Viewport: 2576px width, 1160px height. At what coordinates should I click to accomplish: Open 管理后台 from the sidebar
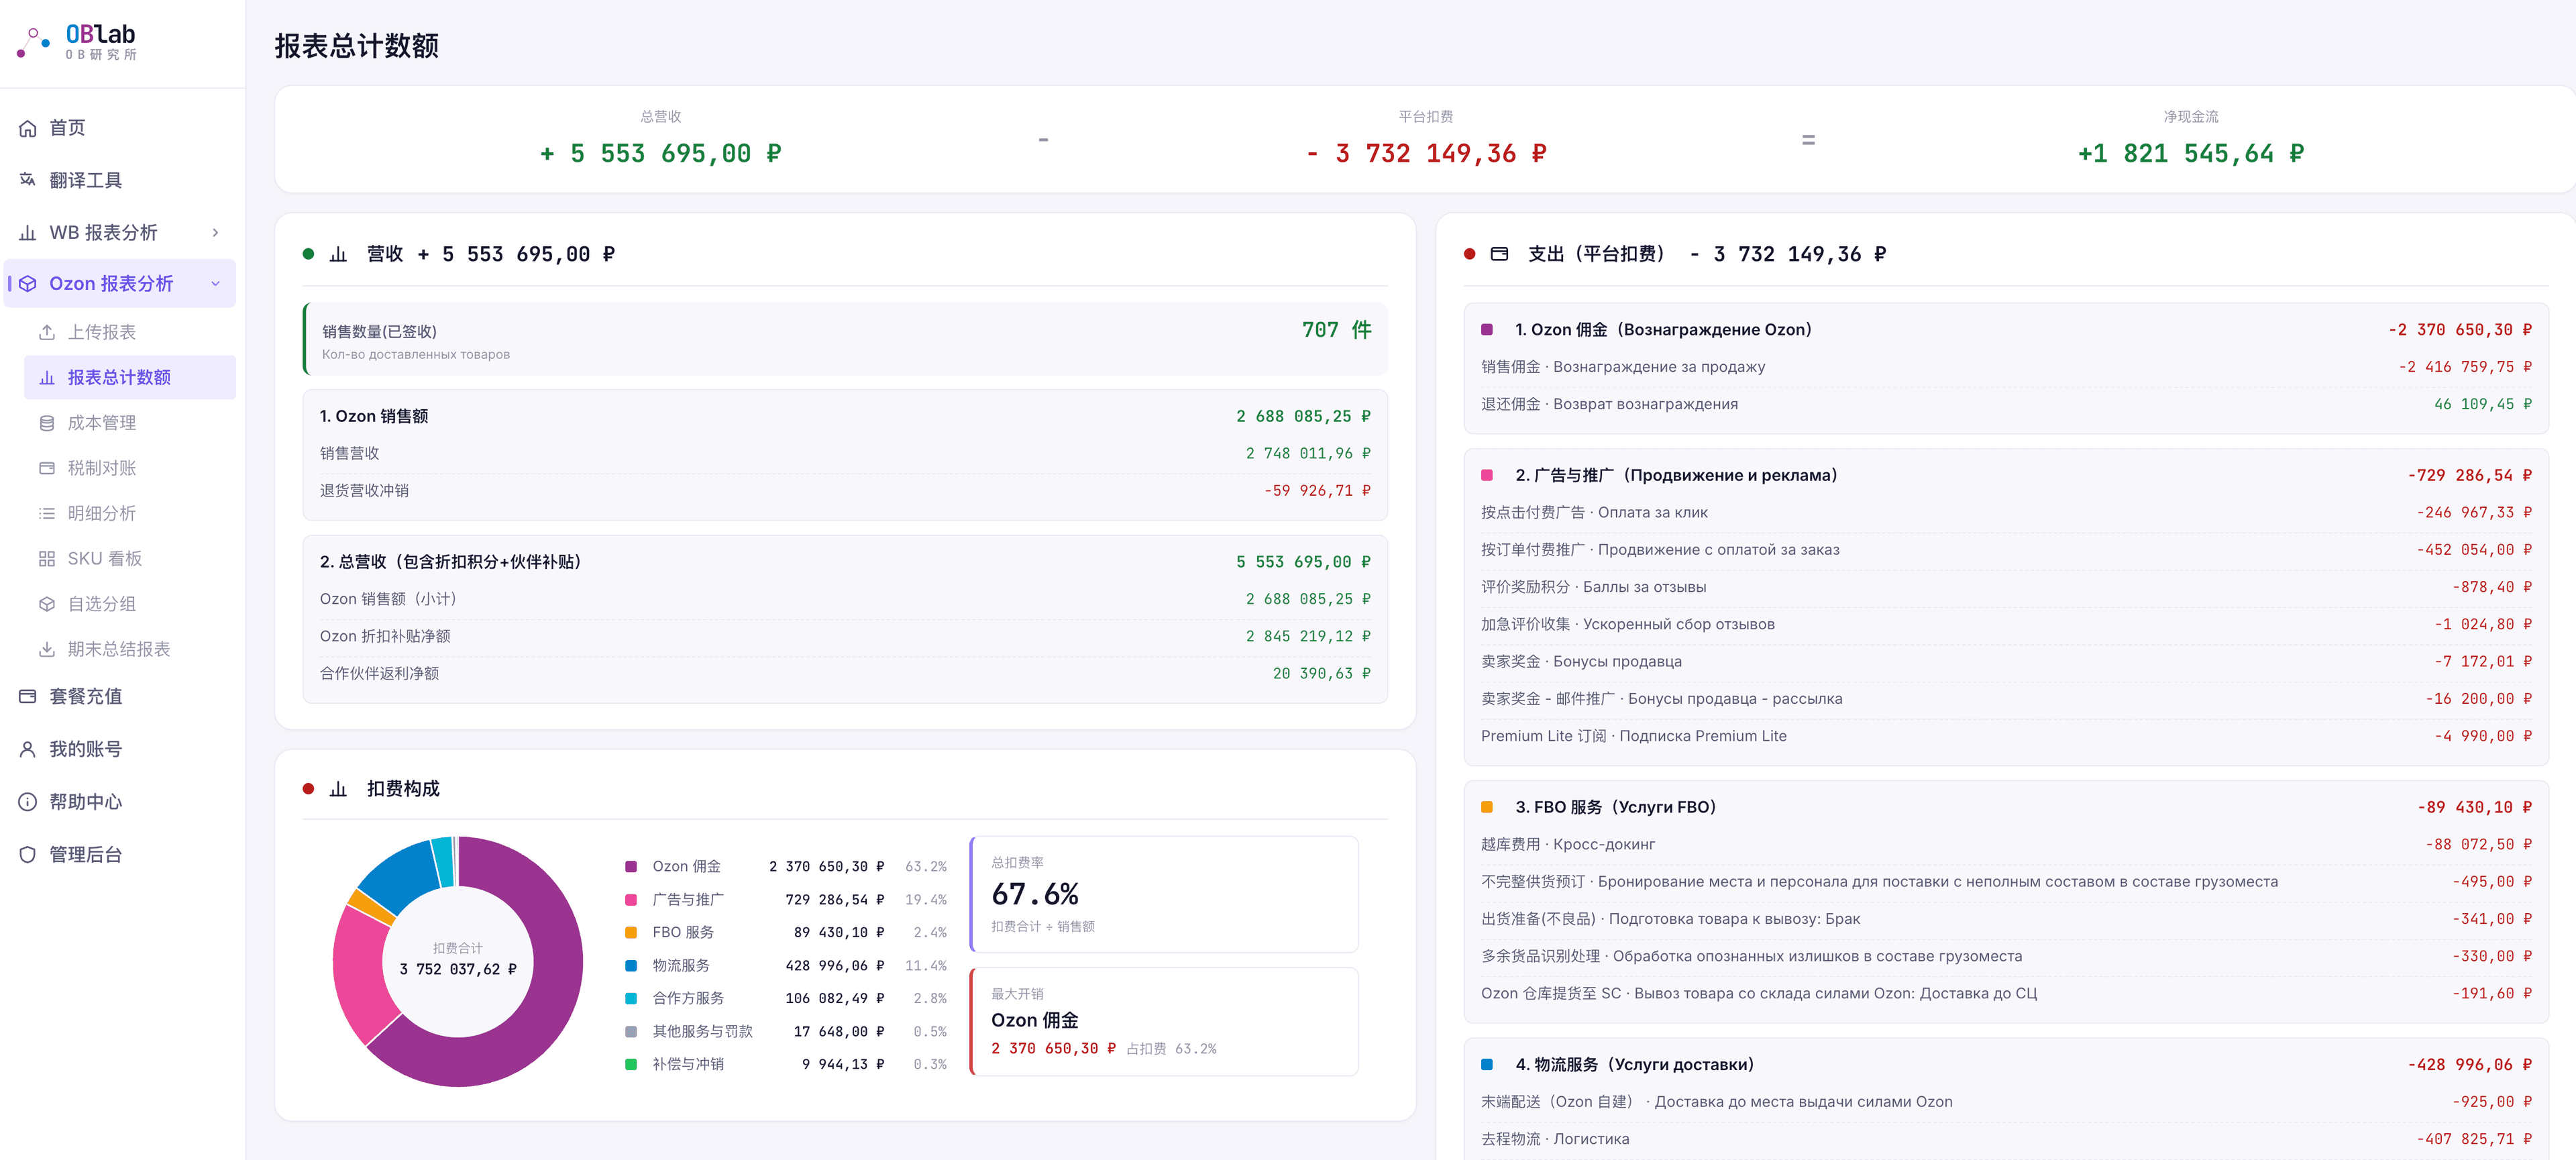click(x=120, y=855)
